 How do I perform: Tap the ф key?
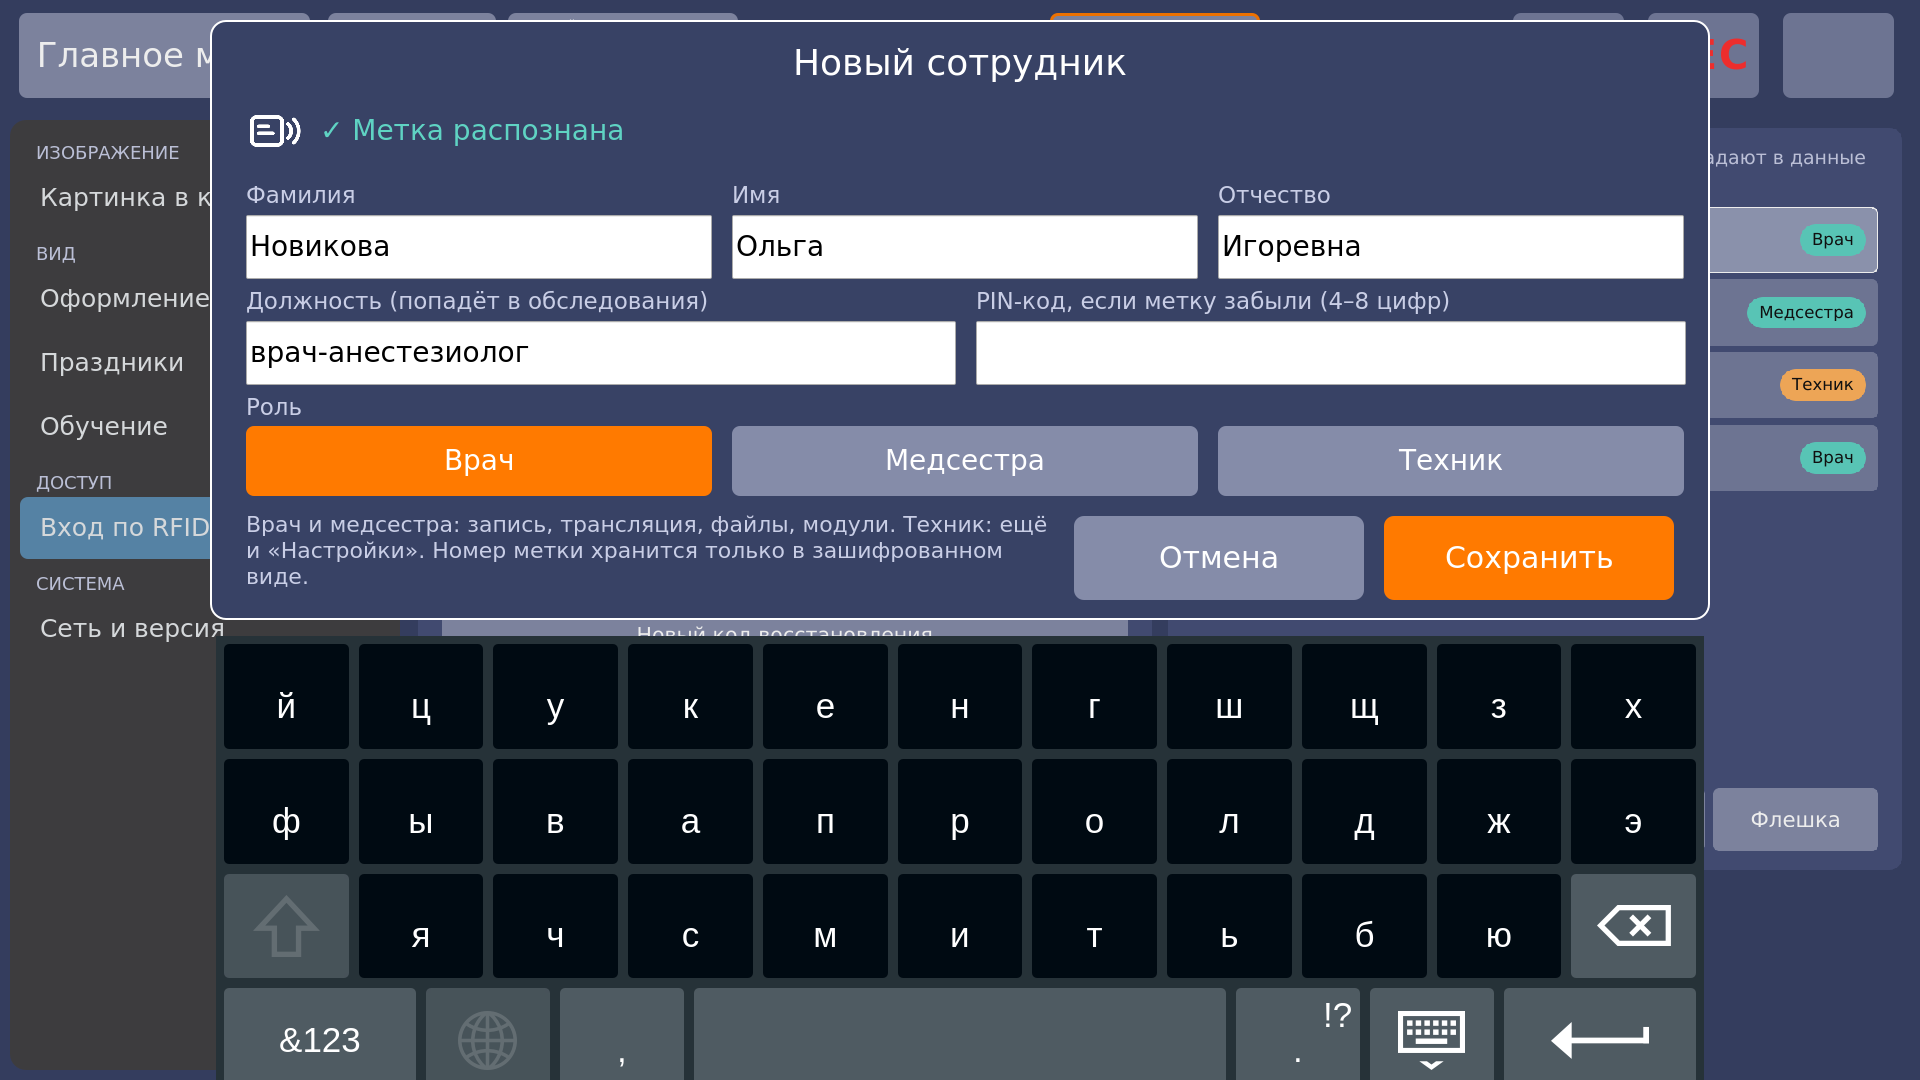click(286, 811)
